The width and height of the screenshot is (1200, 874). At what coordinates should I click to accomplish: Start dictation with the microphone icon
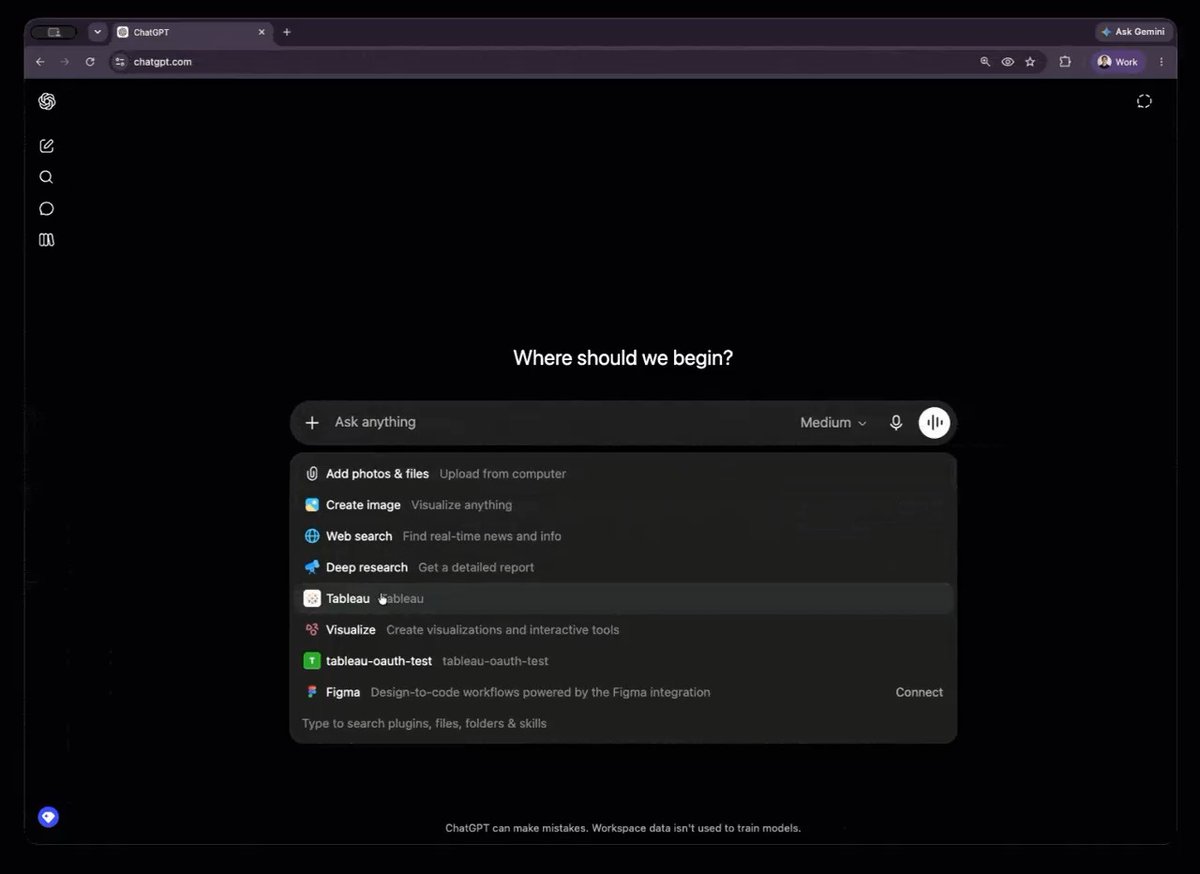896,423
